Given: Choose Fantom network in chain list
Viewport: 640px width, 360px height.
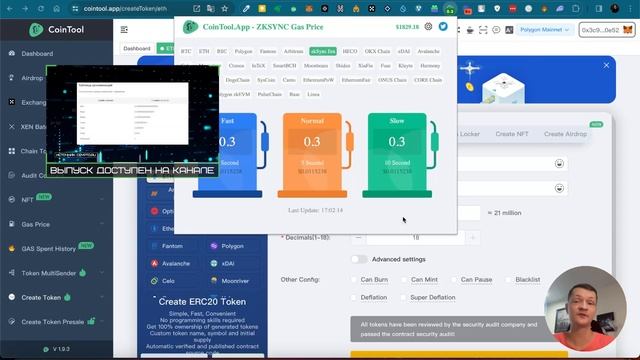Looking at the screenshot, I should (172, 246).
